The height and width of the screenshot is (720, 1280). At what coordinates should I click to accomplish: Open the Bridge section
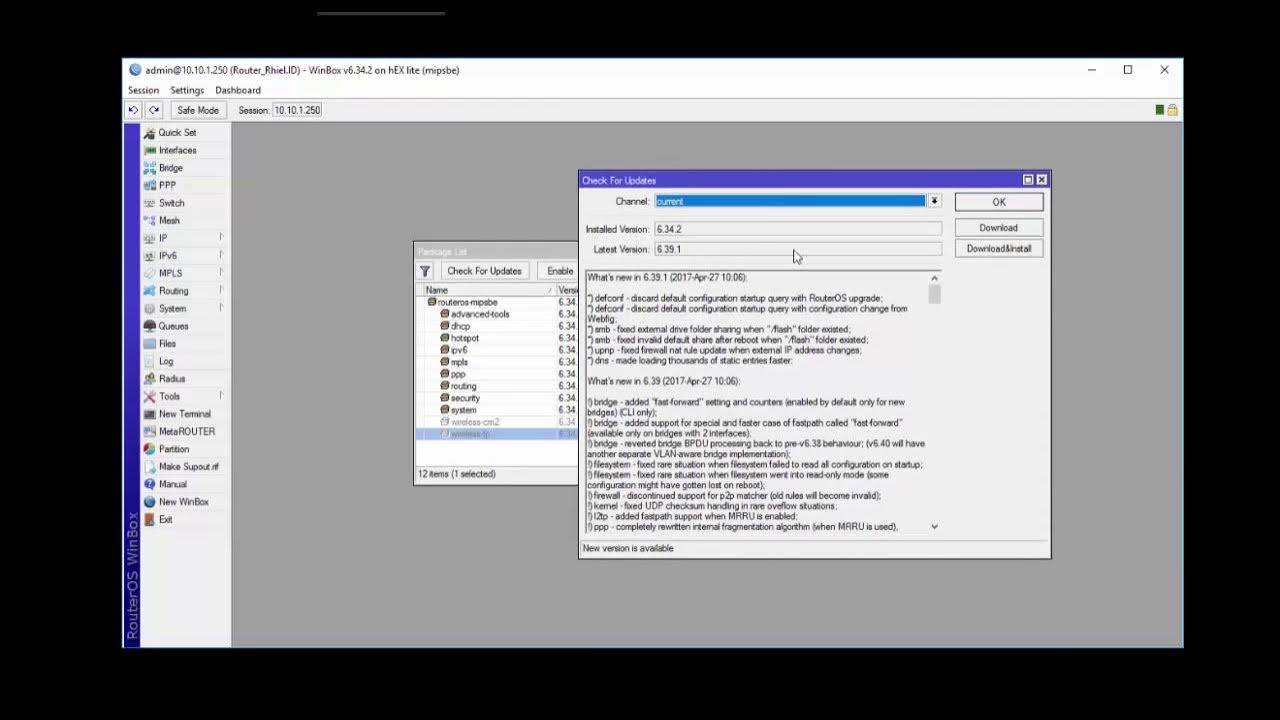pos(170,168)
